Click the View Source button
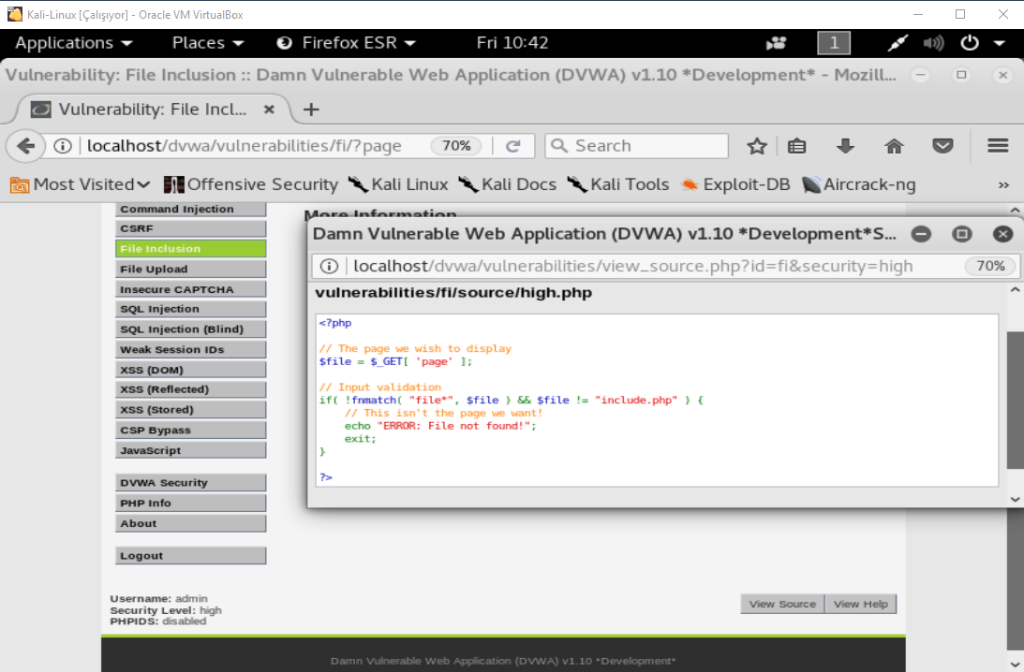1024x672 pixels. 782,604
